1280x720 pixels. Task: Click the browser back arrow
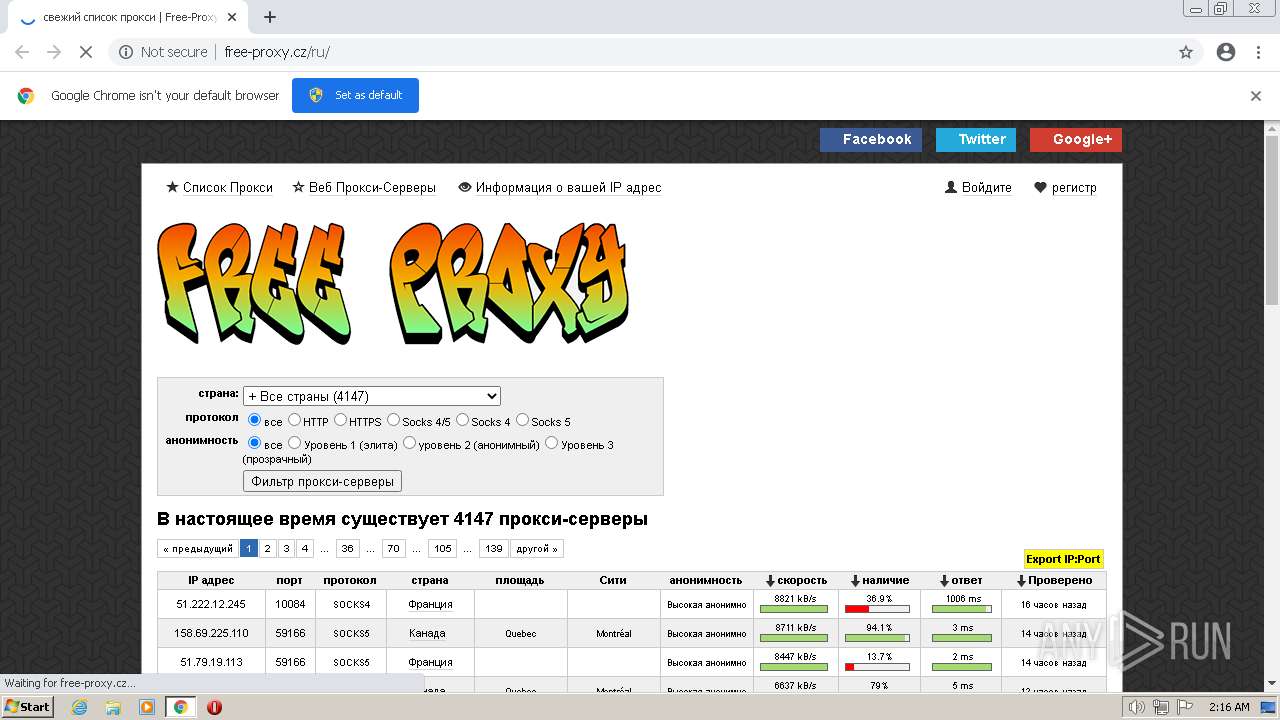click(x=22, y=52)
